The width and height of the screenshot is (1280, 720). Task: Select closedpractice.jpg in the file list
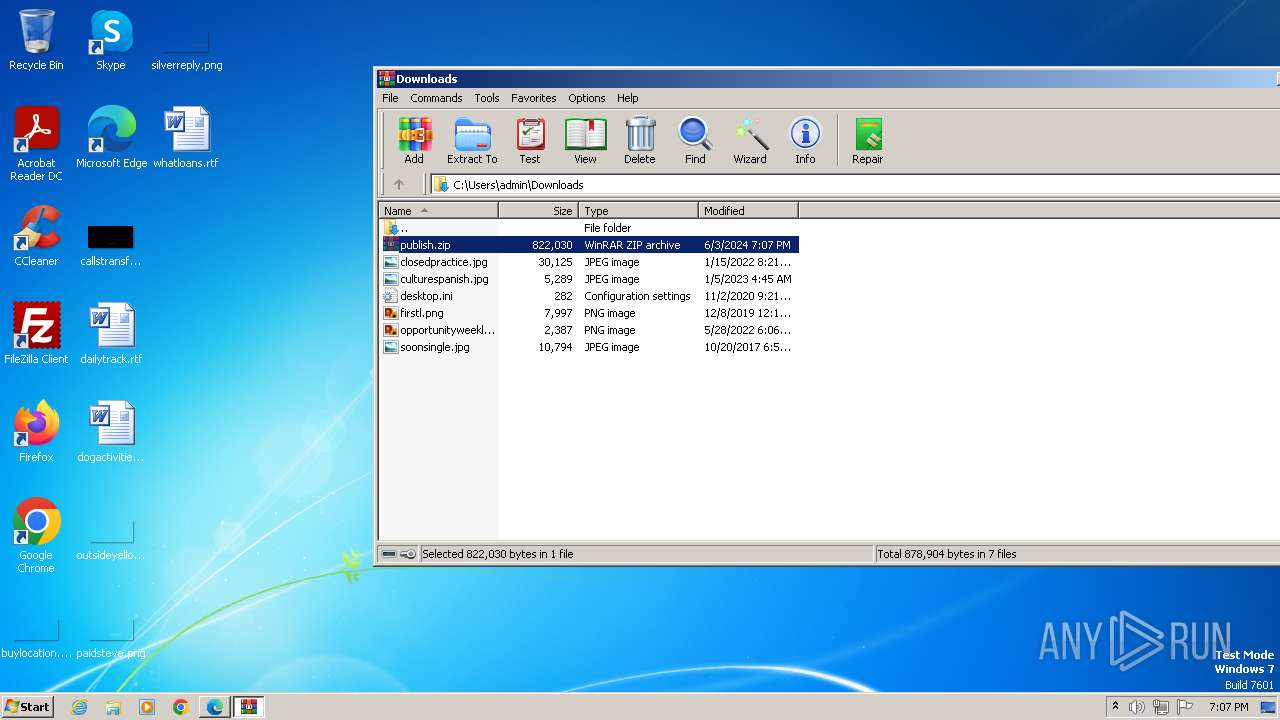(589, 262)
